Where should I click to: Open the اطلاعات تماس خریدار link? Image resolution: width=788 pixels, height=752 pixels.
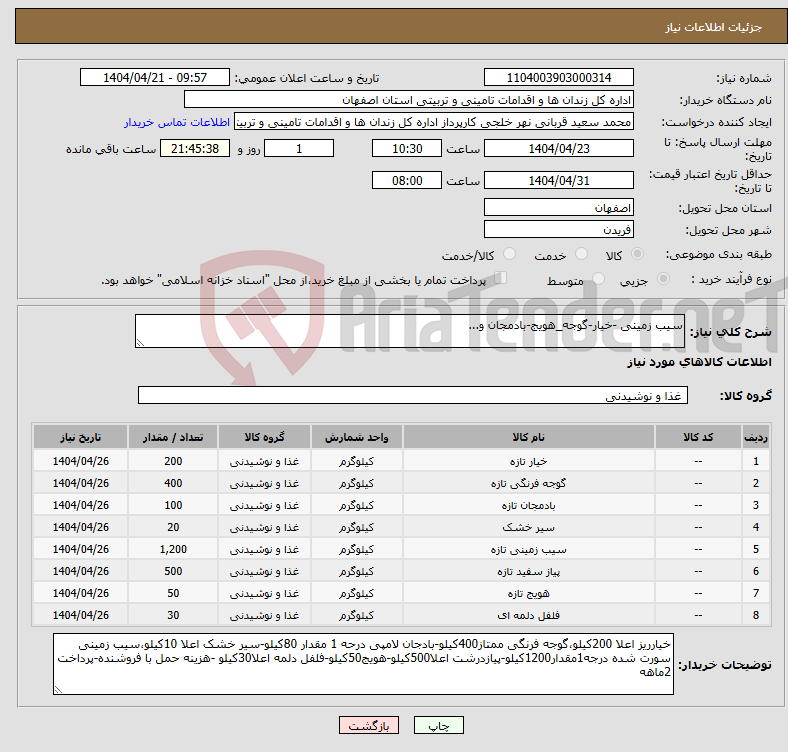(177, 122)
